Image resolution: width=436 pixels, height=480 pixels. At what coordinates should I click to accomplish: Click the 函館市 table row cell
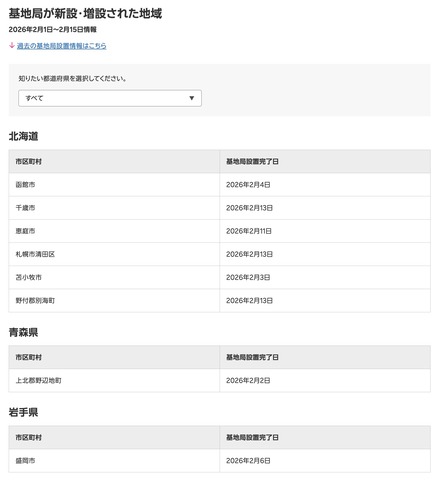pos(114,185)
